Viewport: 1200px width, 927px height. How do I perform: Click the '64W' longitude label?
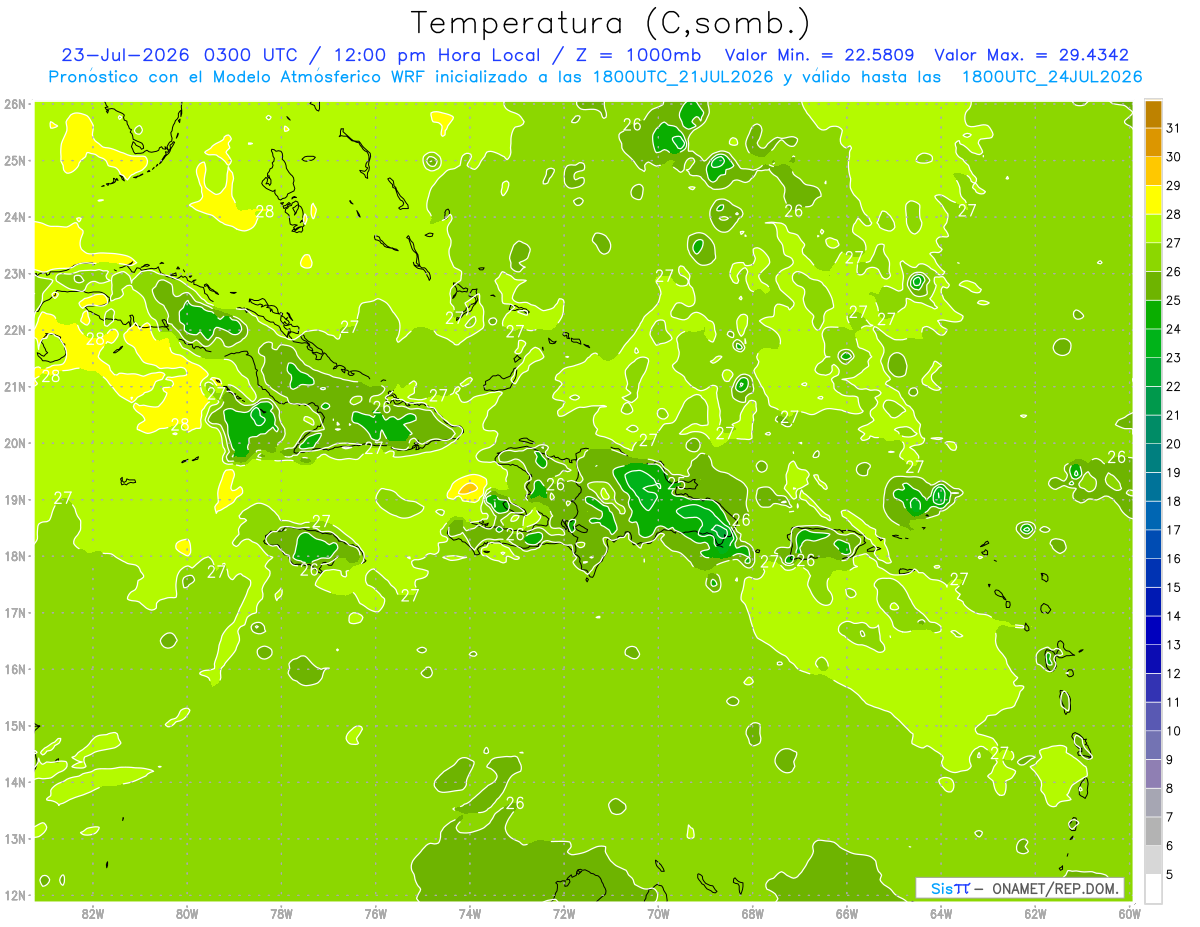[941, 913]
